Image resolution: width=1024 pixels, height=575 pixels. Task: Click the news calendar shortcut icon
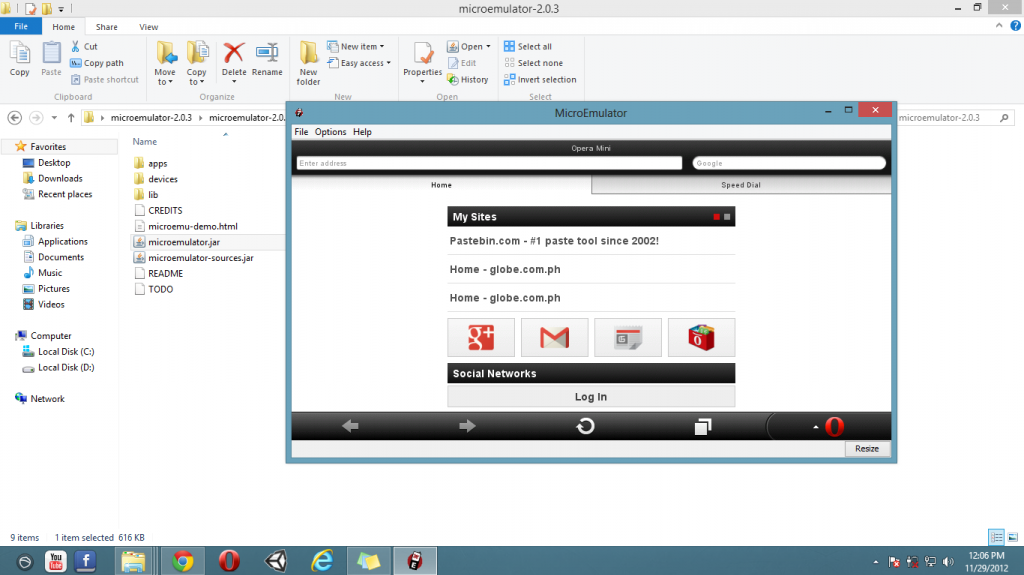pos(627,338)
